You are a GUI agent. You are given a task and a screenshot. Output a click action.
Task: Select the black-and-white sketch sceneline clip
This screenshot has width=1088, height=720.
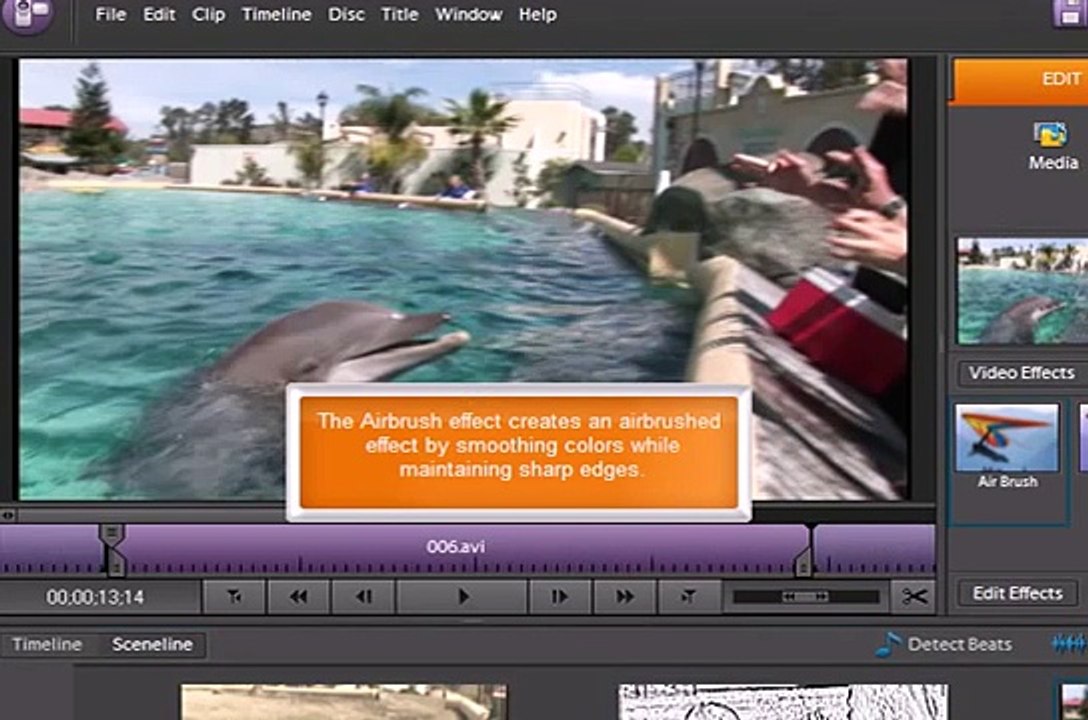[783, 702]
